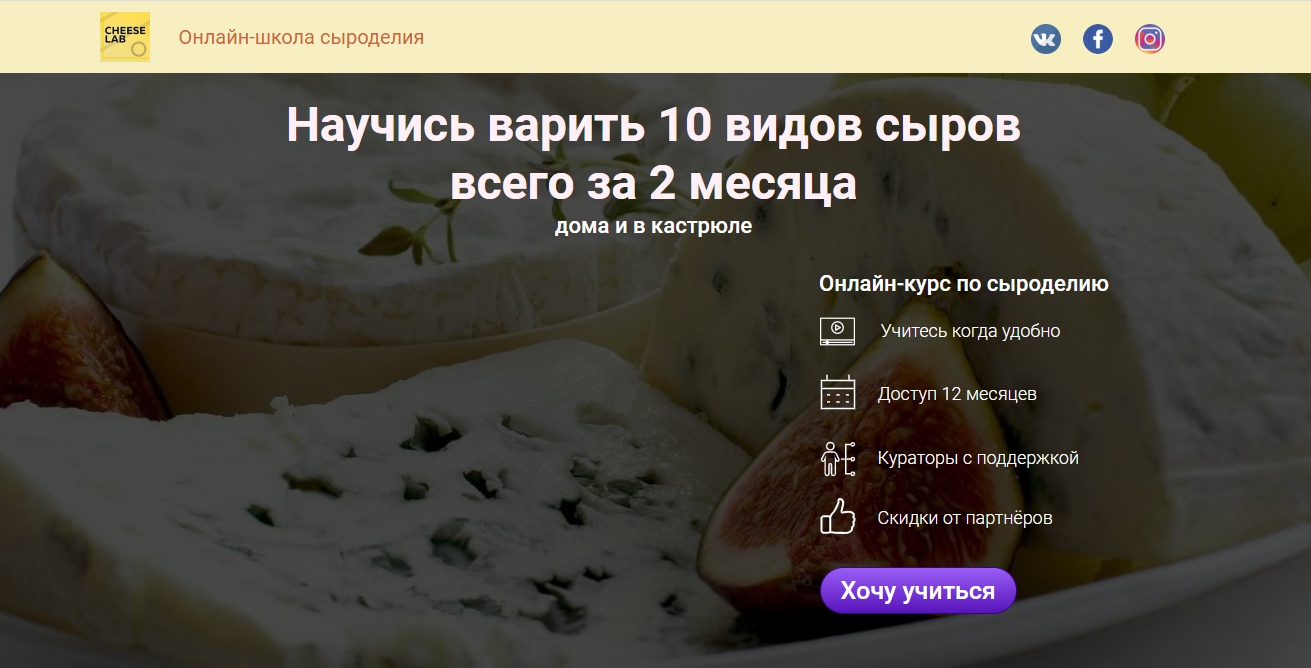Click 'Онлайн-школа сыроделия' header link
1311x668 pixels.
(301, 38)
